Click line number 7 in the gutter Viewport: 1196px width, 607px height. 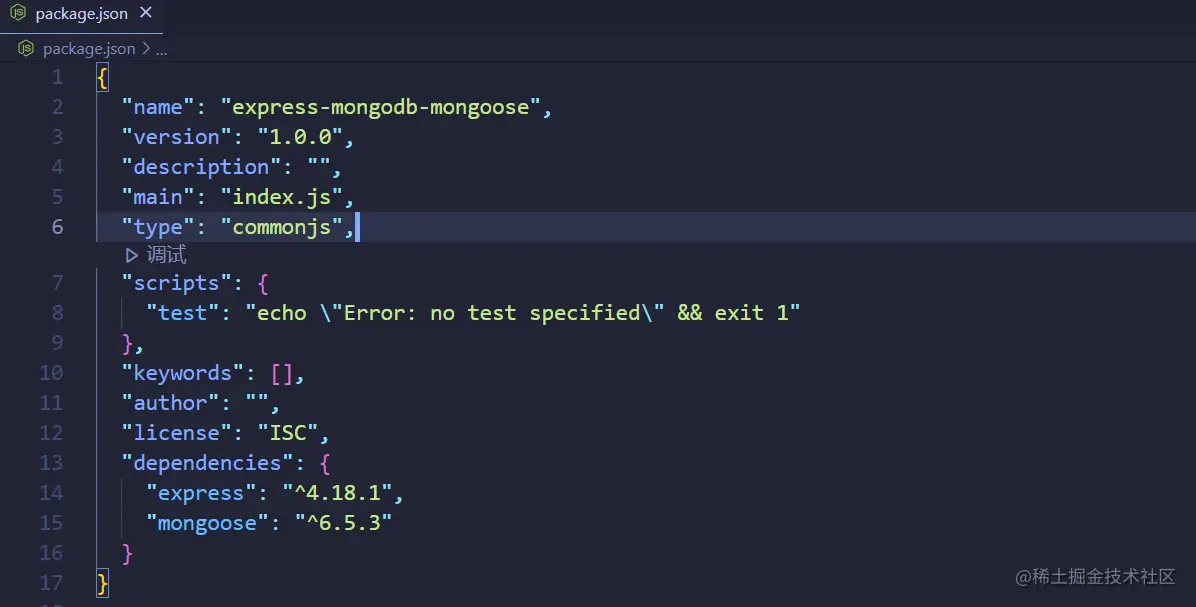[x=57, y=283]
